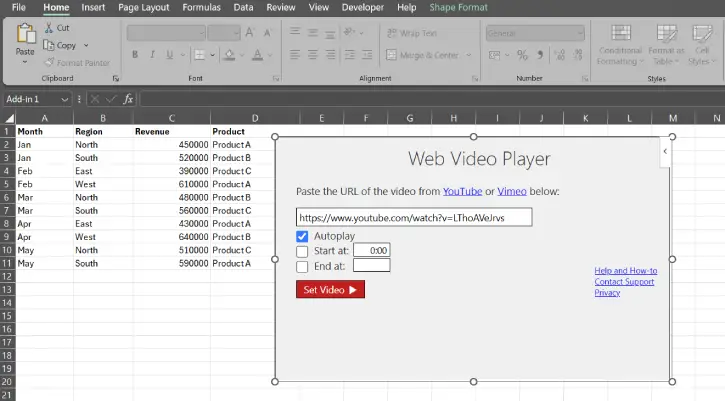Enable the Start at checkbox
The width and height of the screenshot is (725, 401).
[302, 251]
